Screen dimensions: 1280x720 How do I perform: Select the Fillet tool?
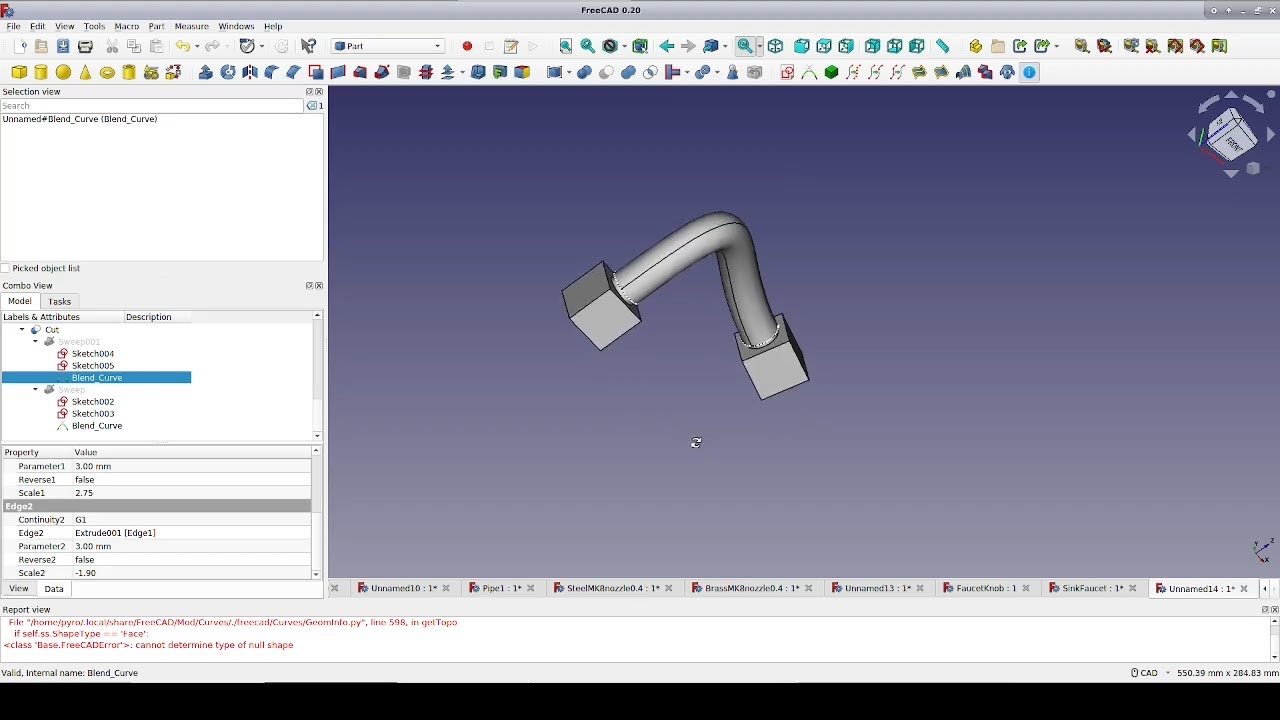pos(272,72)
